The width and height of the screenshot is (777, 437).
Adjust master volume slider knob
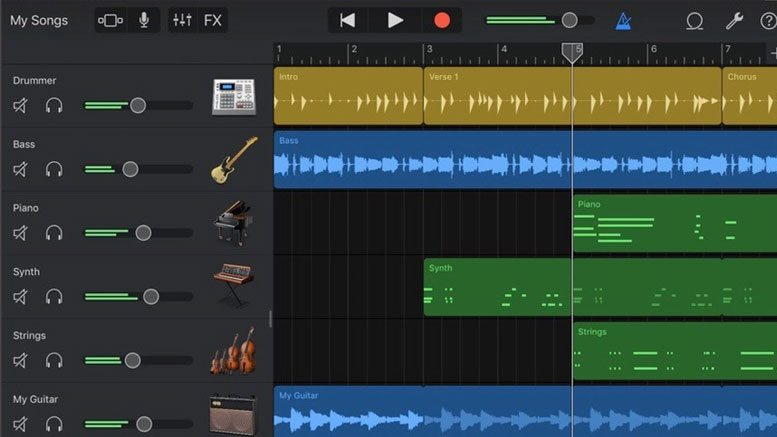click(569, 20)
